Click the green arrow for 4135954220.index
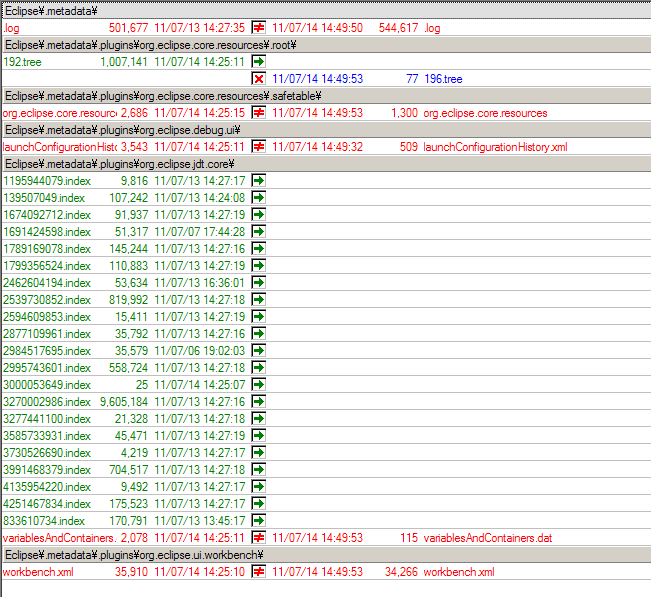This screenshot has height=597, width=651. point(259,487)
